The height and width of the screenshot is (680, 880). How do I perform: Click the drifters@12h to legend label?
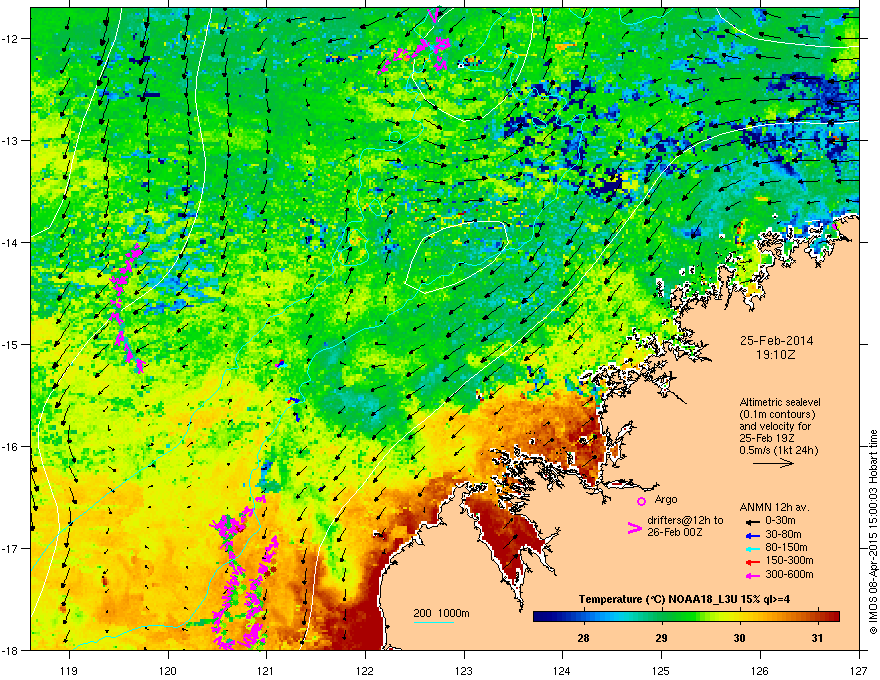click(x=685, y=520)
